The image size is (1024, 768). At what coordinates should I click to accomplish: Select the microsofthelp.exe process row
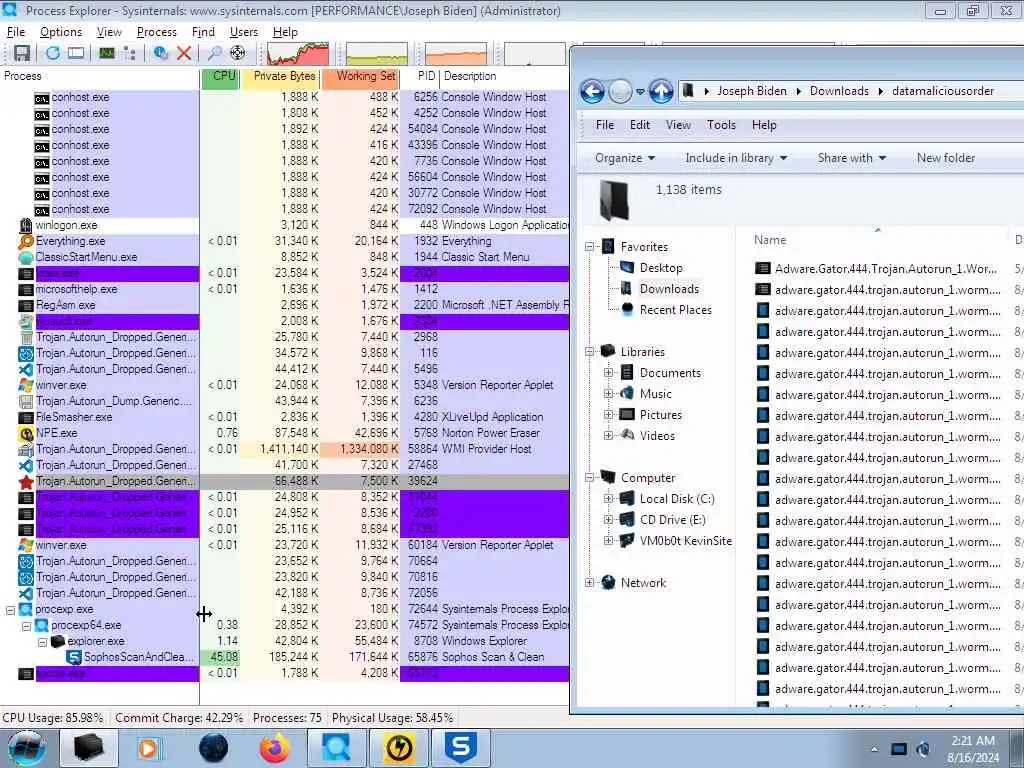(x=285, y=289)
